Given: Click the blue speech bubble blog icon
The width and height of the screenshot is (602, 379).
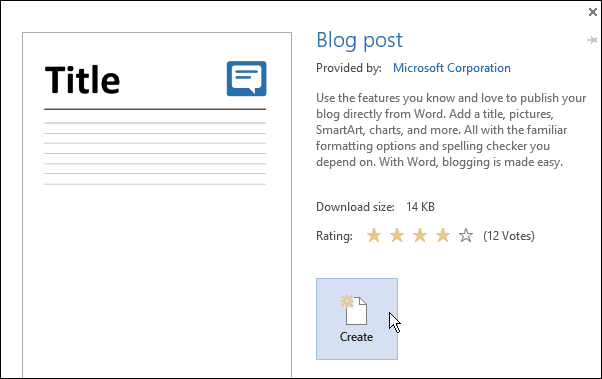Looking at the screenshot, I should pos(246,78).
